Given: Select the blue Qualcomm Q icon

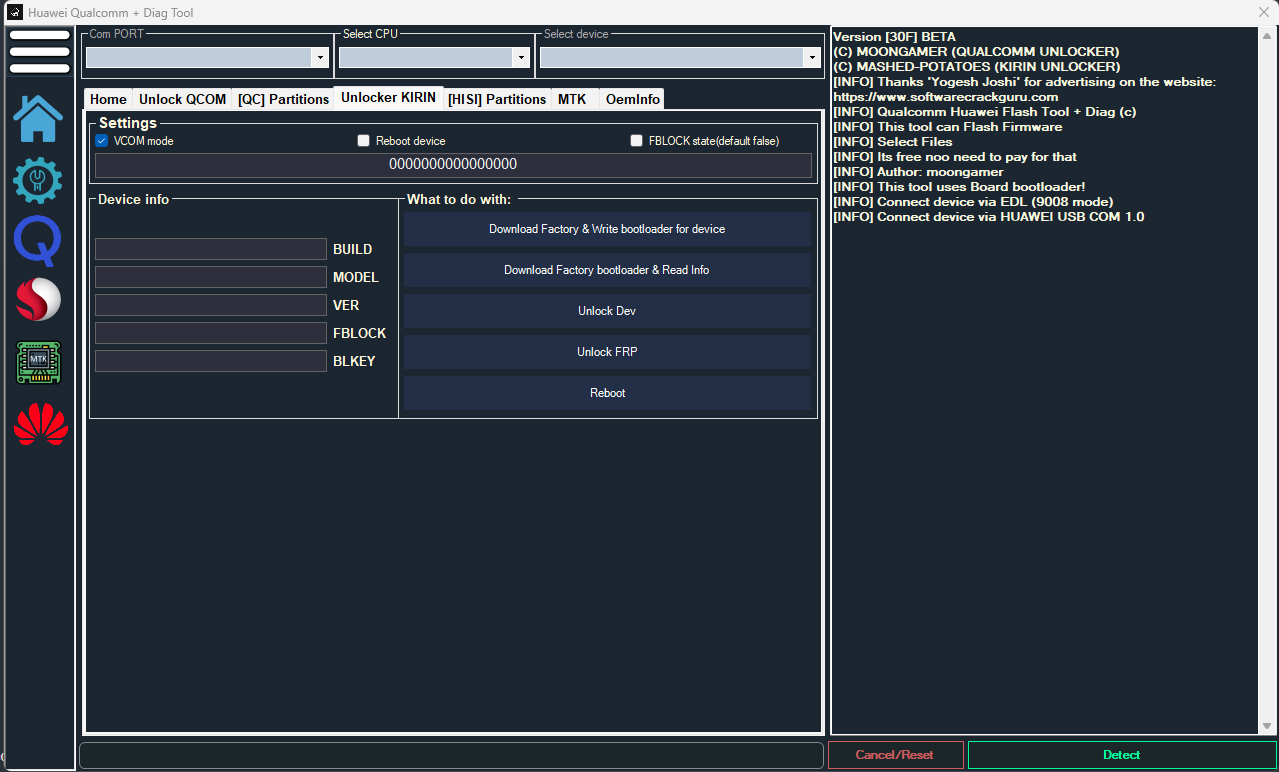Looking at the screenshot, I should pos(38,241).
